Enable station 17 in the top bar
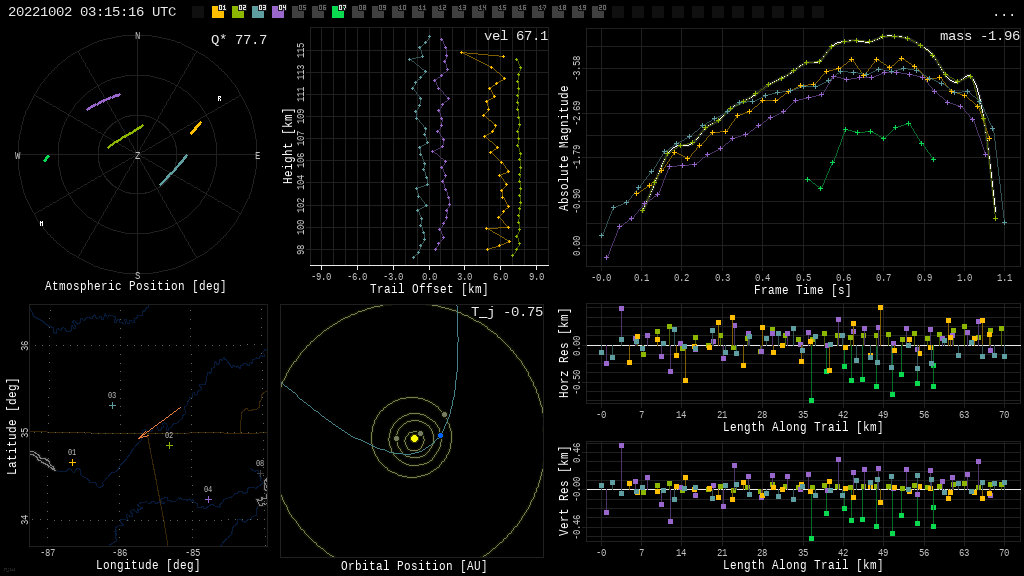Image resolution: width=1024 pixels, height=576 pixels. 538,11
